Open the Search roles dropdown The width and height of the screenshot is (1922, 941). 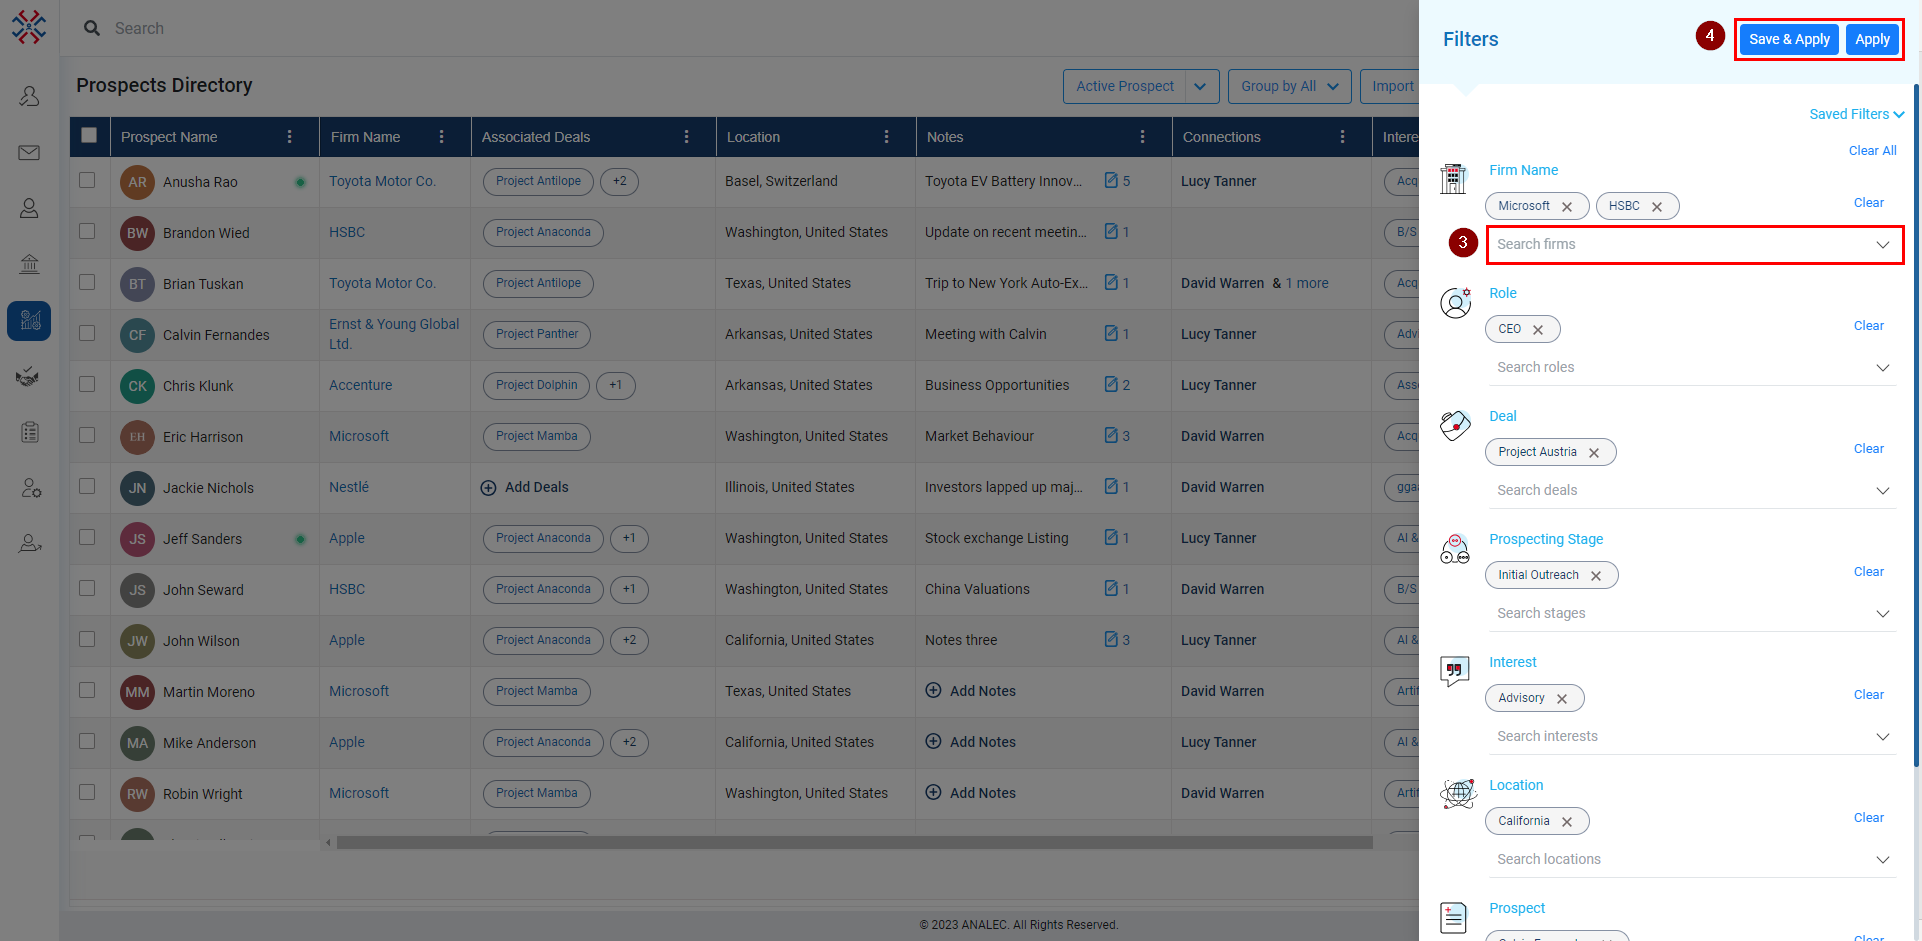(x=1695, y=368)
